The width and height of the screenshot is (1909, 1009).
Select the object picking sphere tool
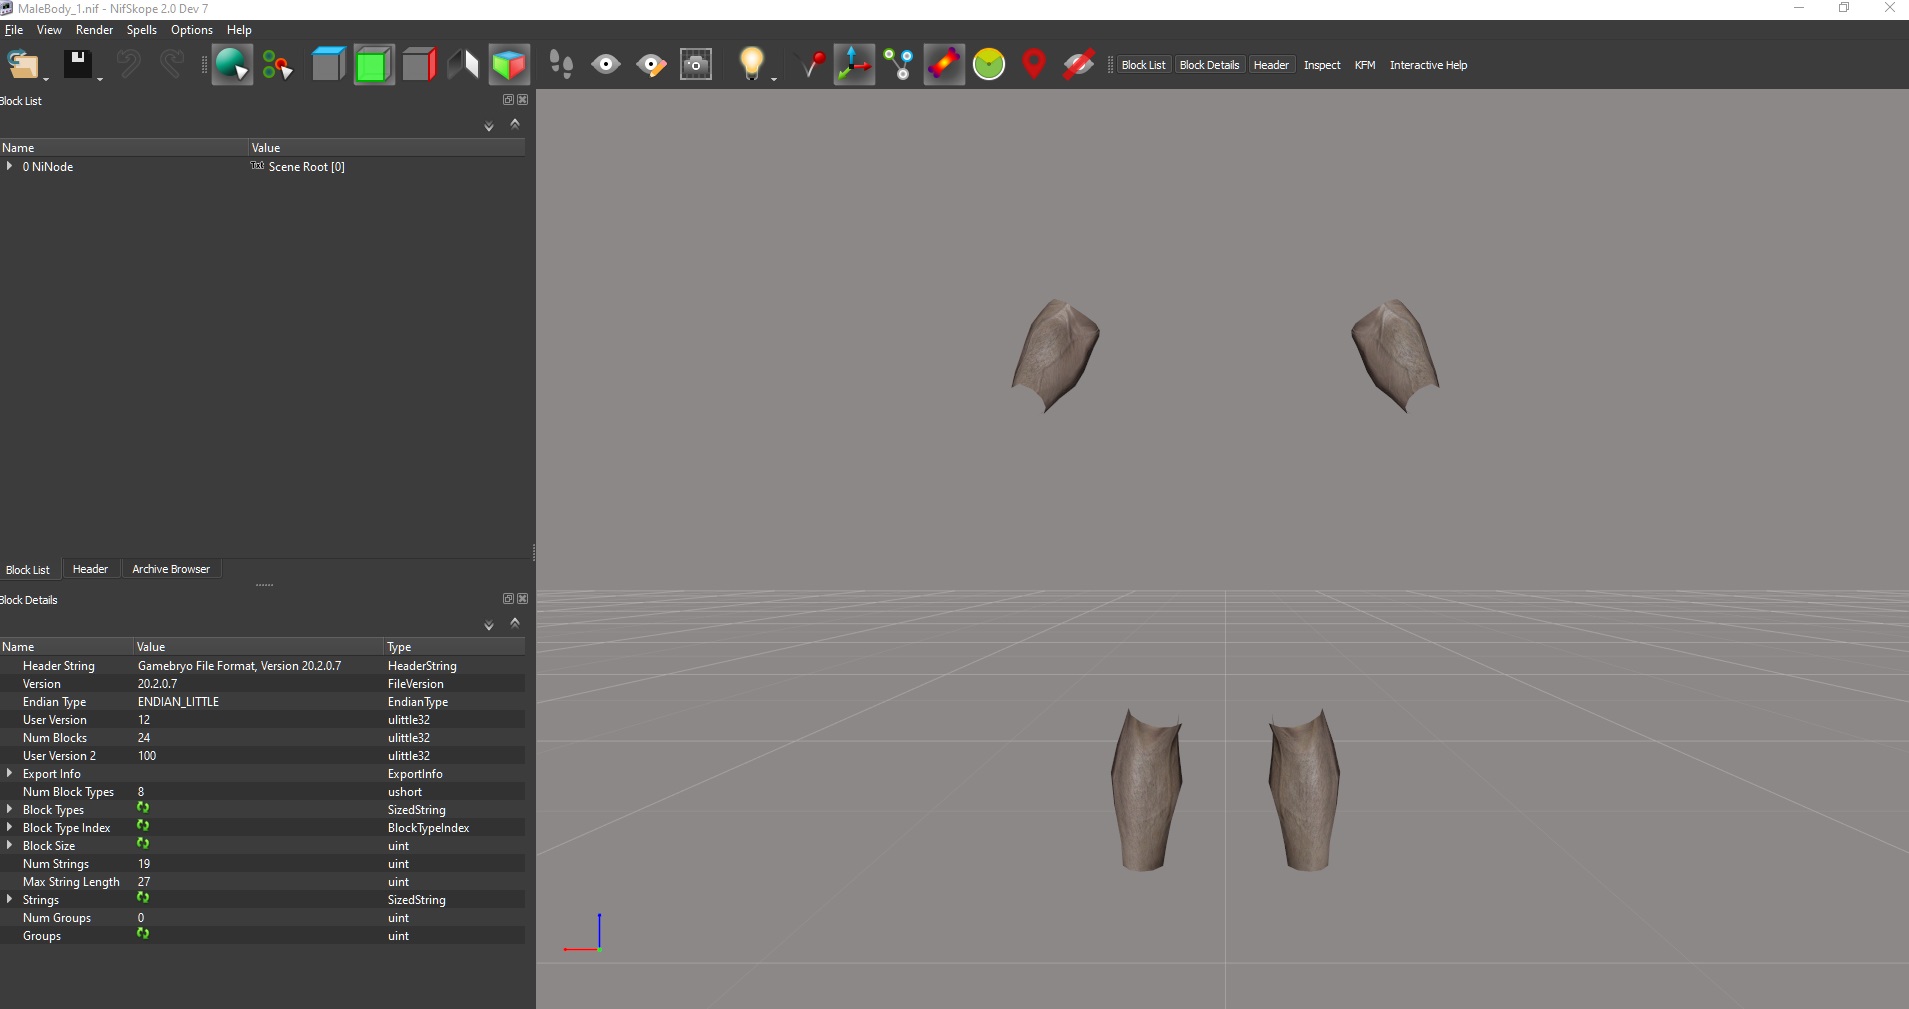(x=231, y=65)
